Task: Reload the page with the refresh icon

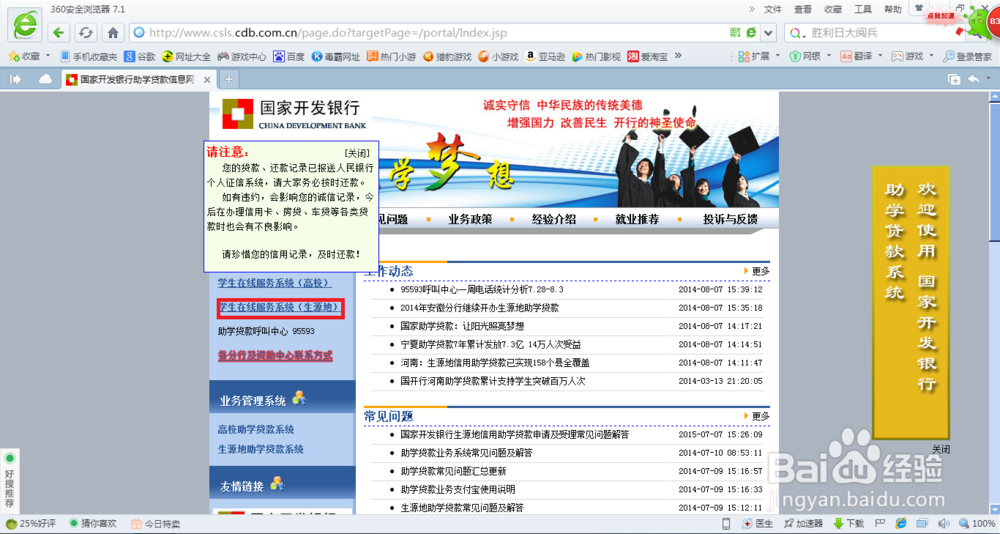Action: (x=85, y=33)
